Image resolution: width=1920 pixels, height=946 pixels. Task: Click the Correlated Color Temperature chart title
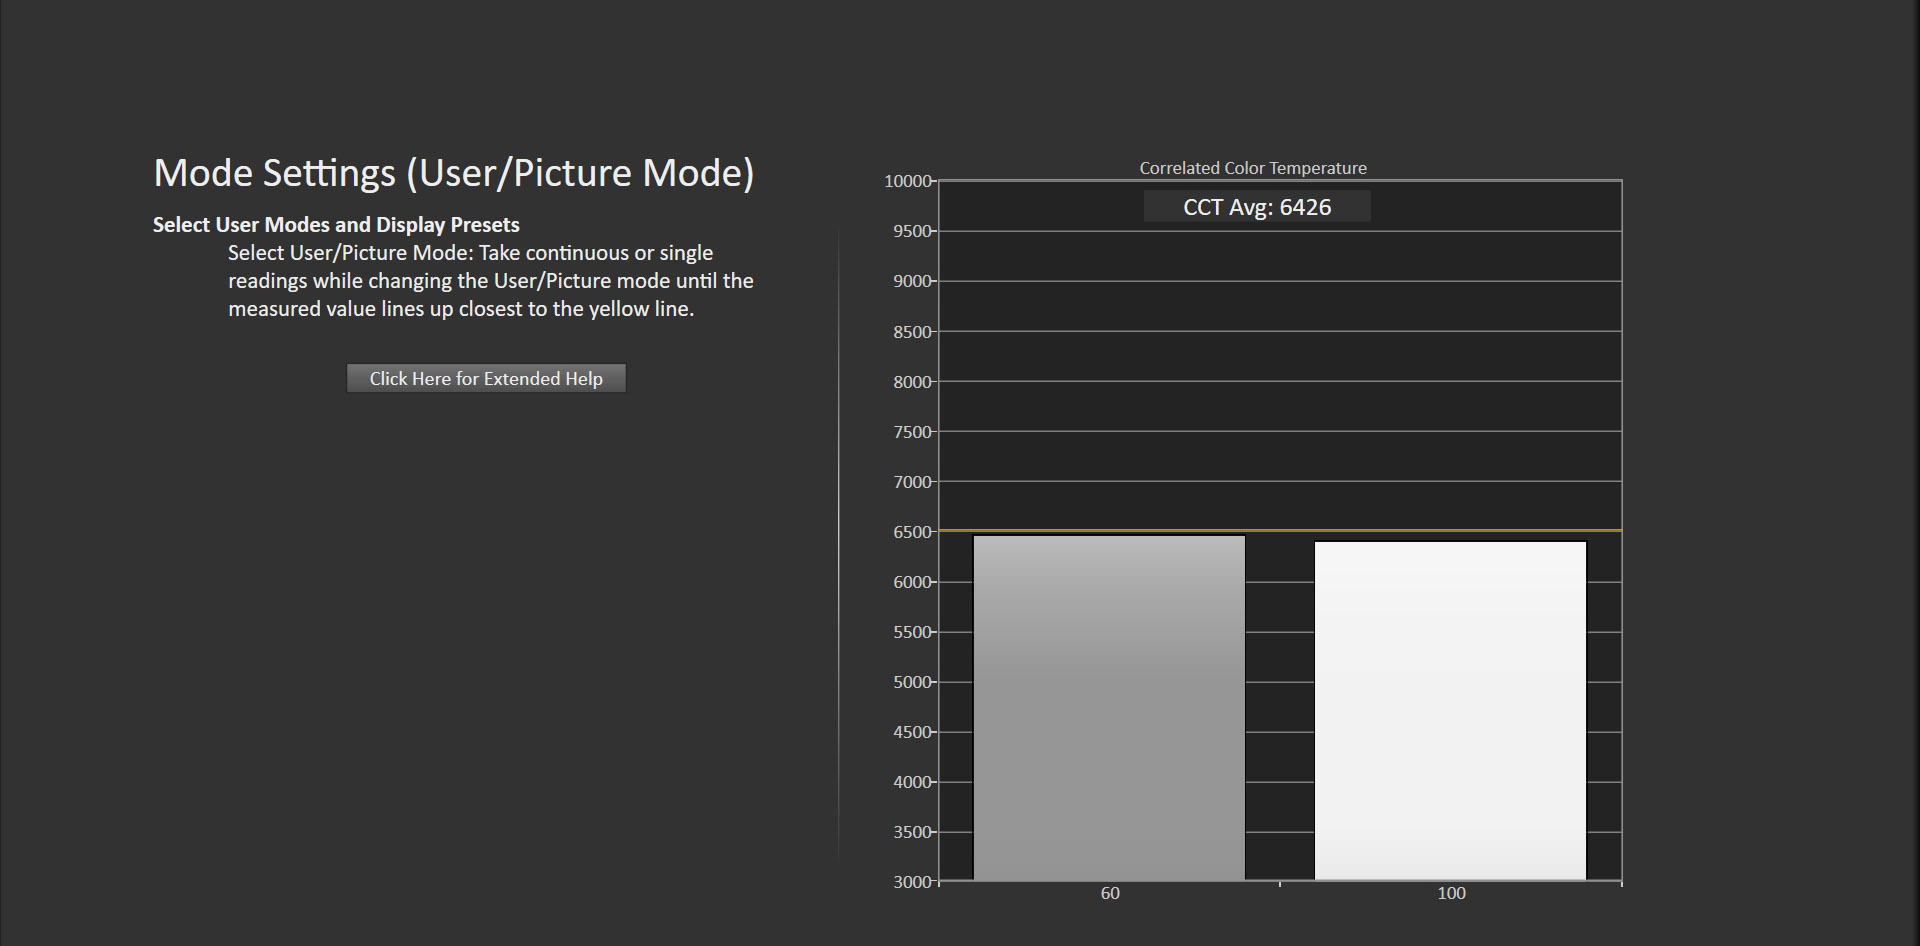pos(1253,168)
